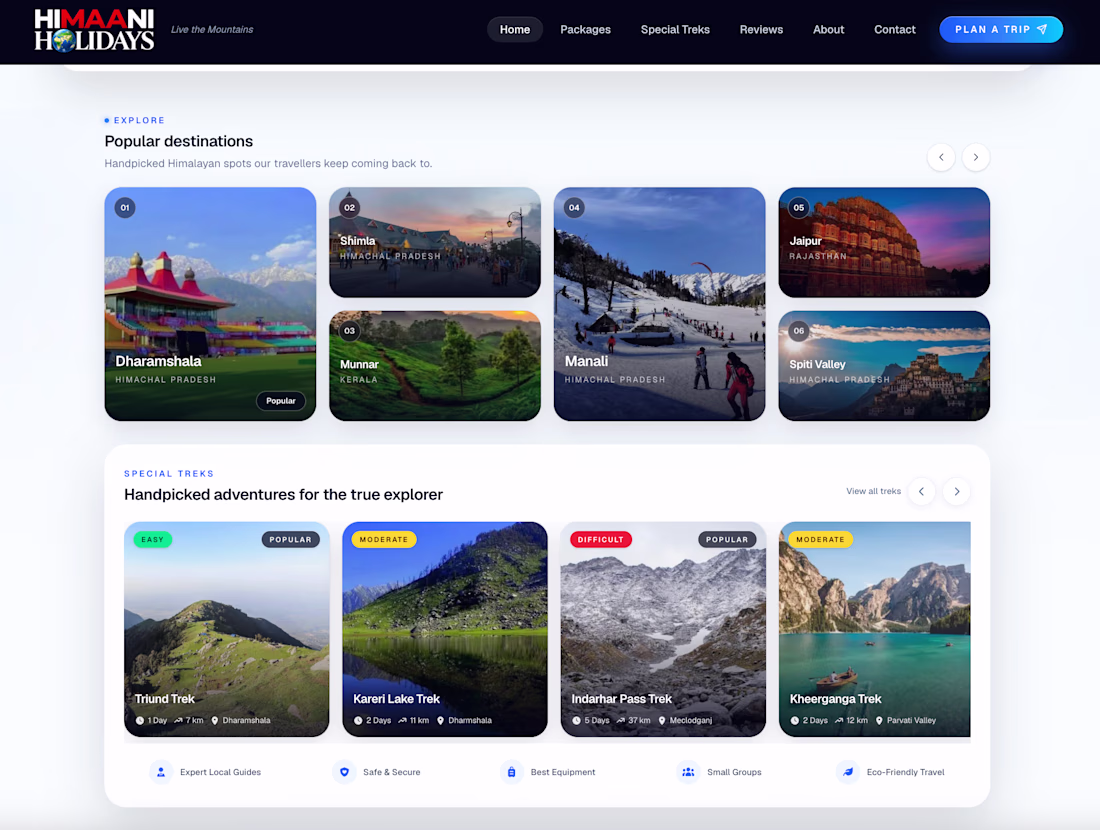
Task: Click the Plan a Trip button
Action: (x=1001, y=29)
